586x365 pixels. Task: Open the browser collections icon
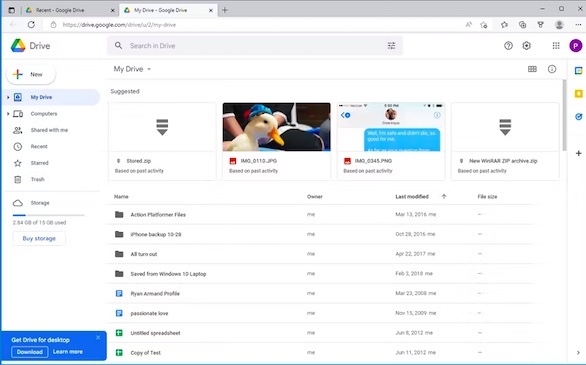[522, 25]
